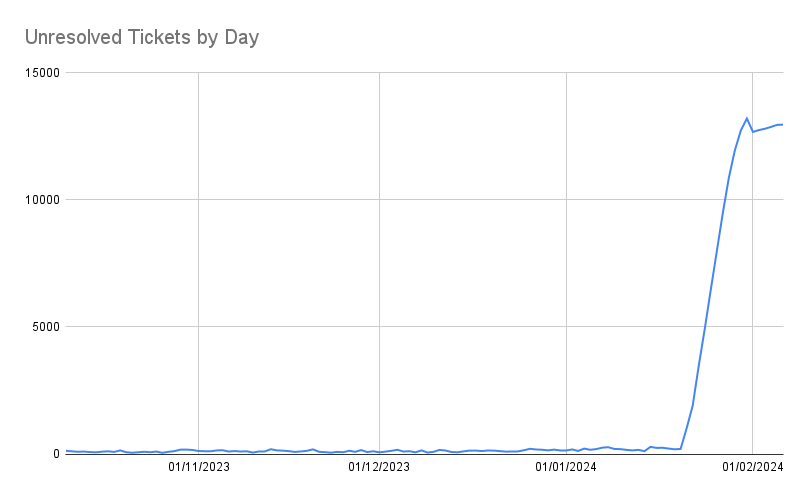Viewport: 808px width, 499px height.
Task: Click the 01/02/2024 x-axis date label
Action: [x=751, y=466]
